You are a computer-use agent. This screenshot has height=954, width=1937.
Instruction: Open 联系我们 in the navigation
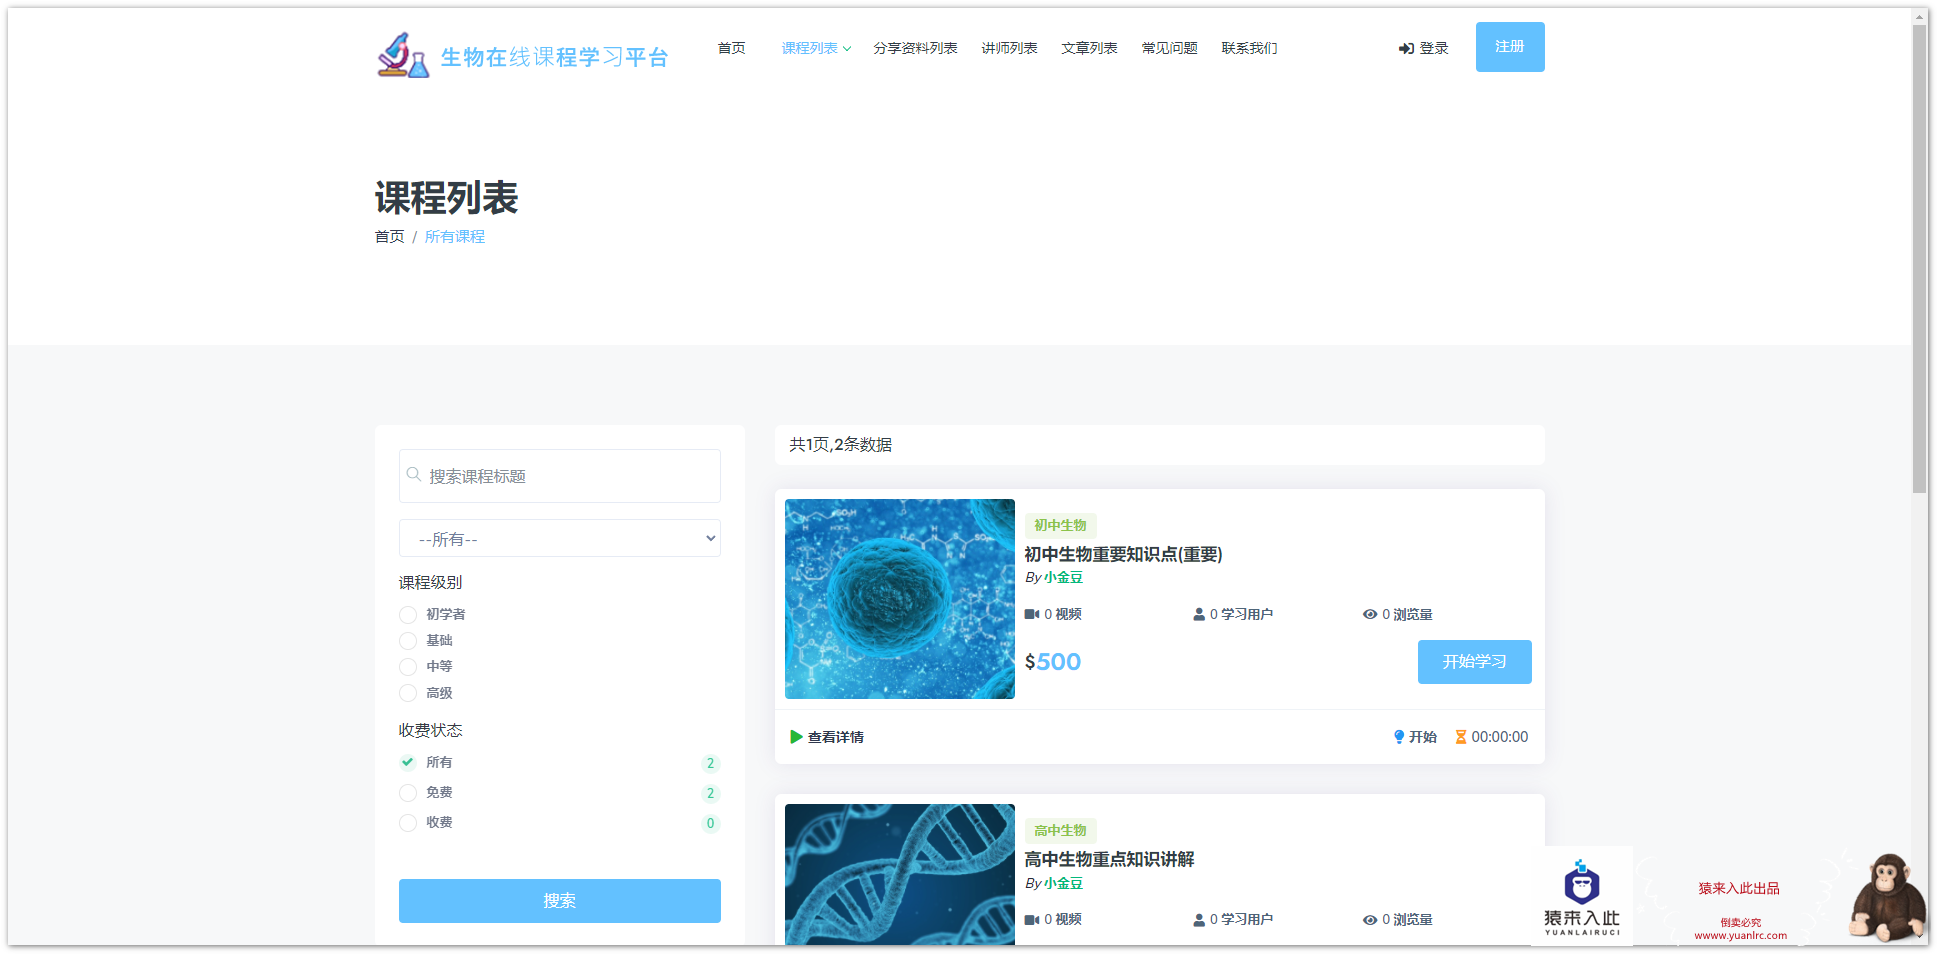click(1249, 48)
